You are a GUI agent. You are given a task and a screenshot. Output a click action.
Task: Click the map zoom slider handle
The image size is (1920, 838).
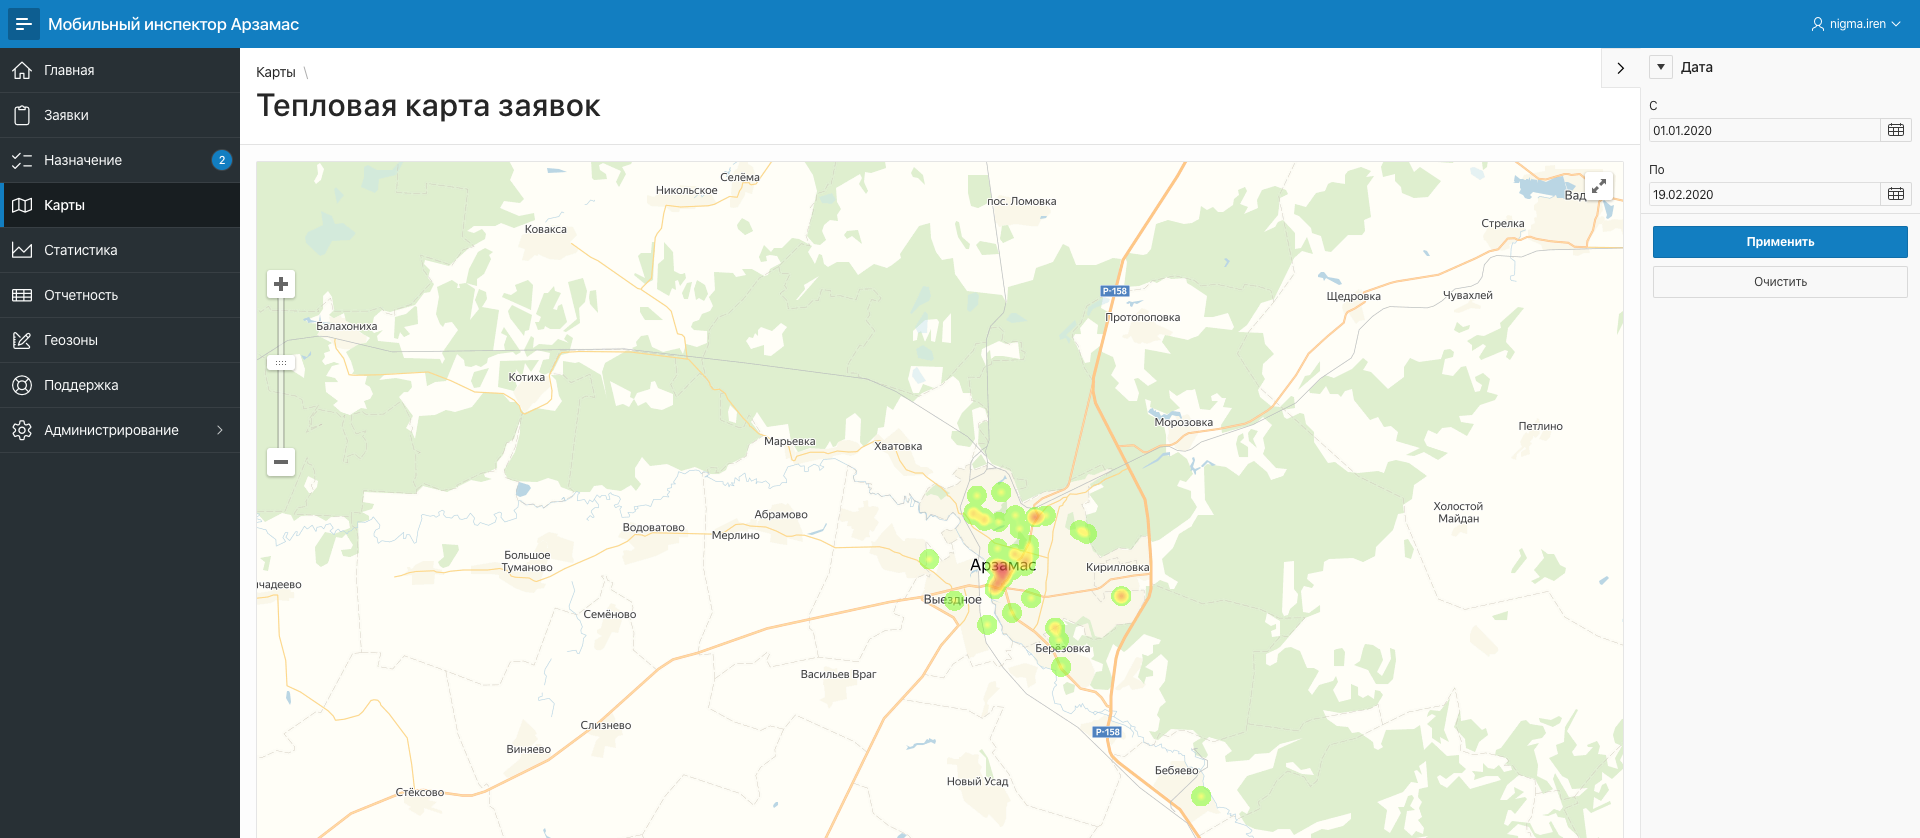(x=281, y=363)
